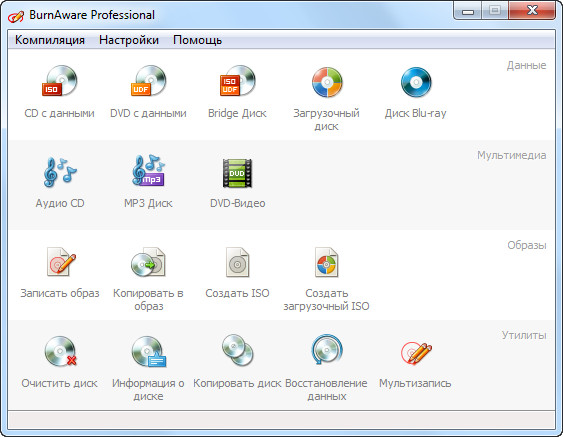Launch DVD с данными UDF disc tool
Image resolution: width=563 pixels, height=437 pixels.
pyautogui.click(x=148, y=81)
